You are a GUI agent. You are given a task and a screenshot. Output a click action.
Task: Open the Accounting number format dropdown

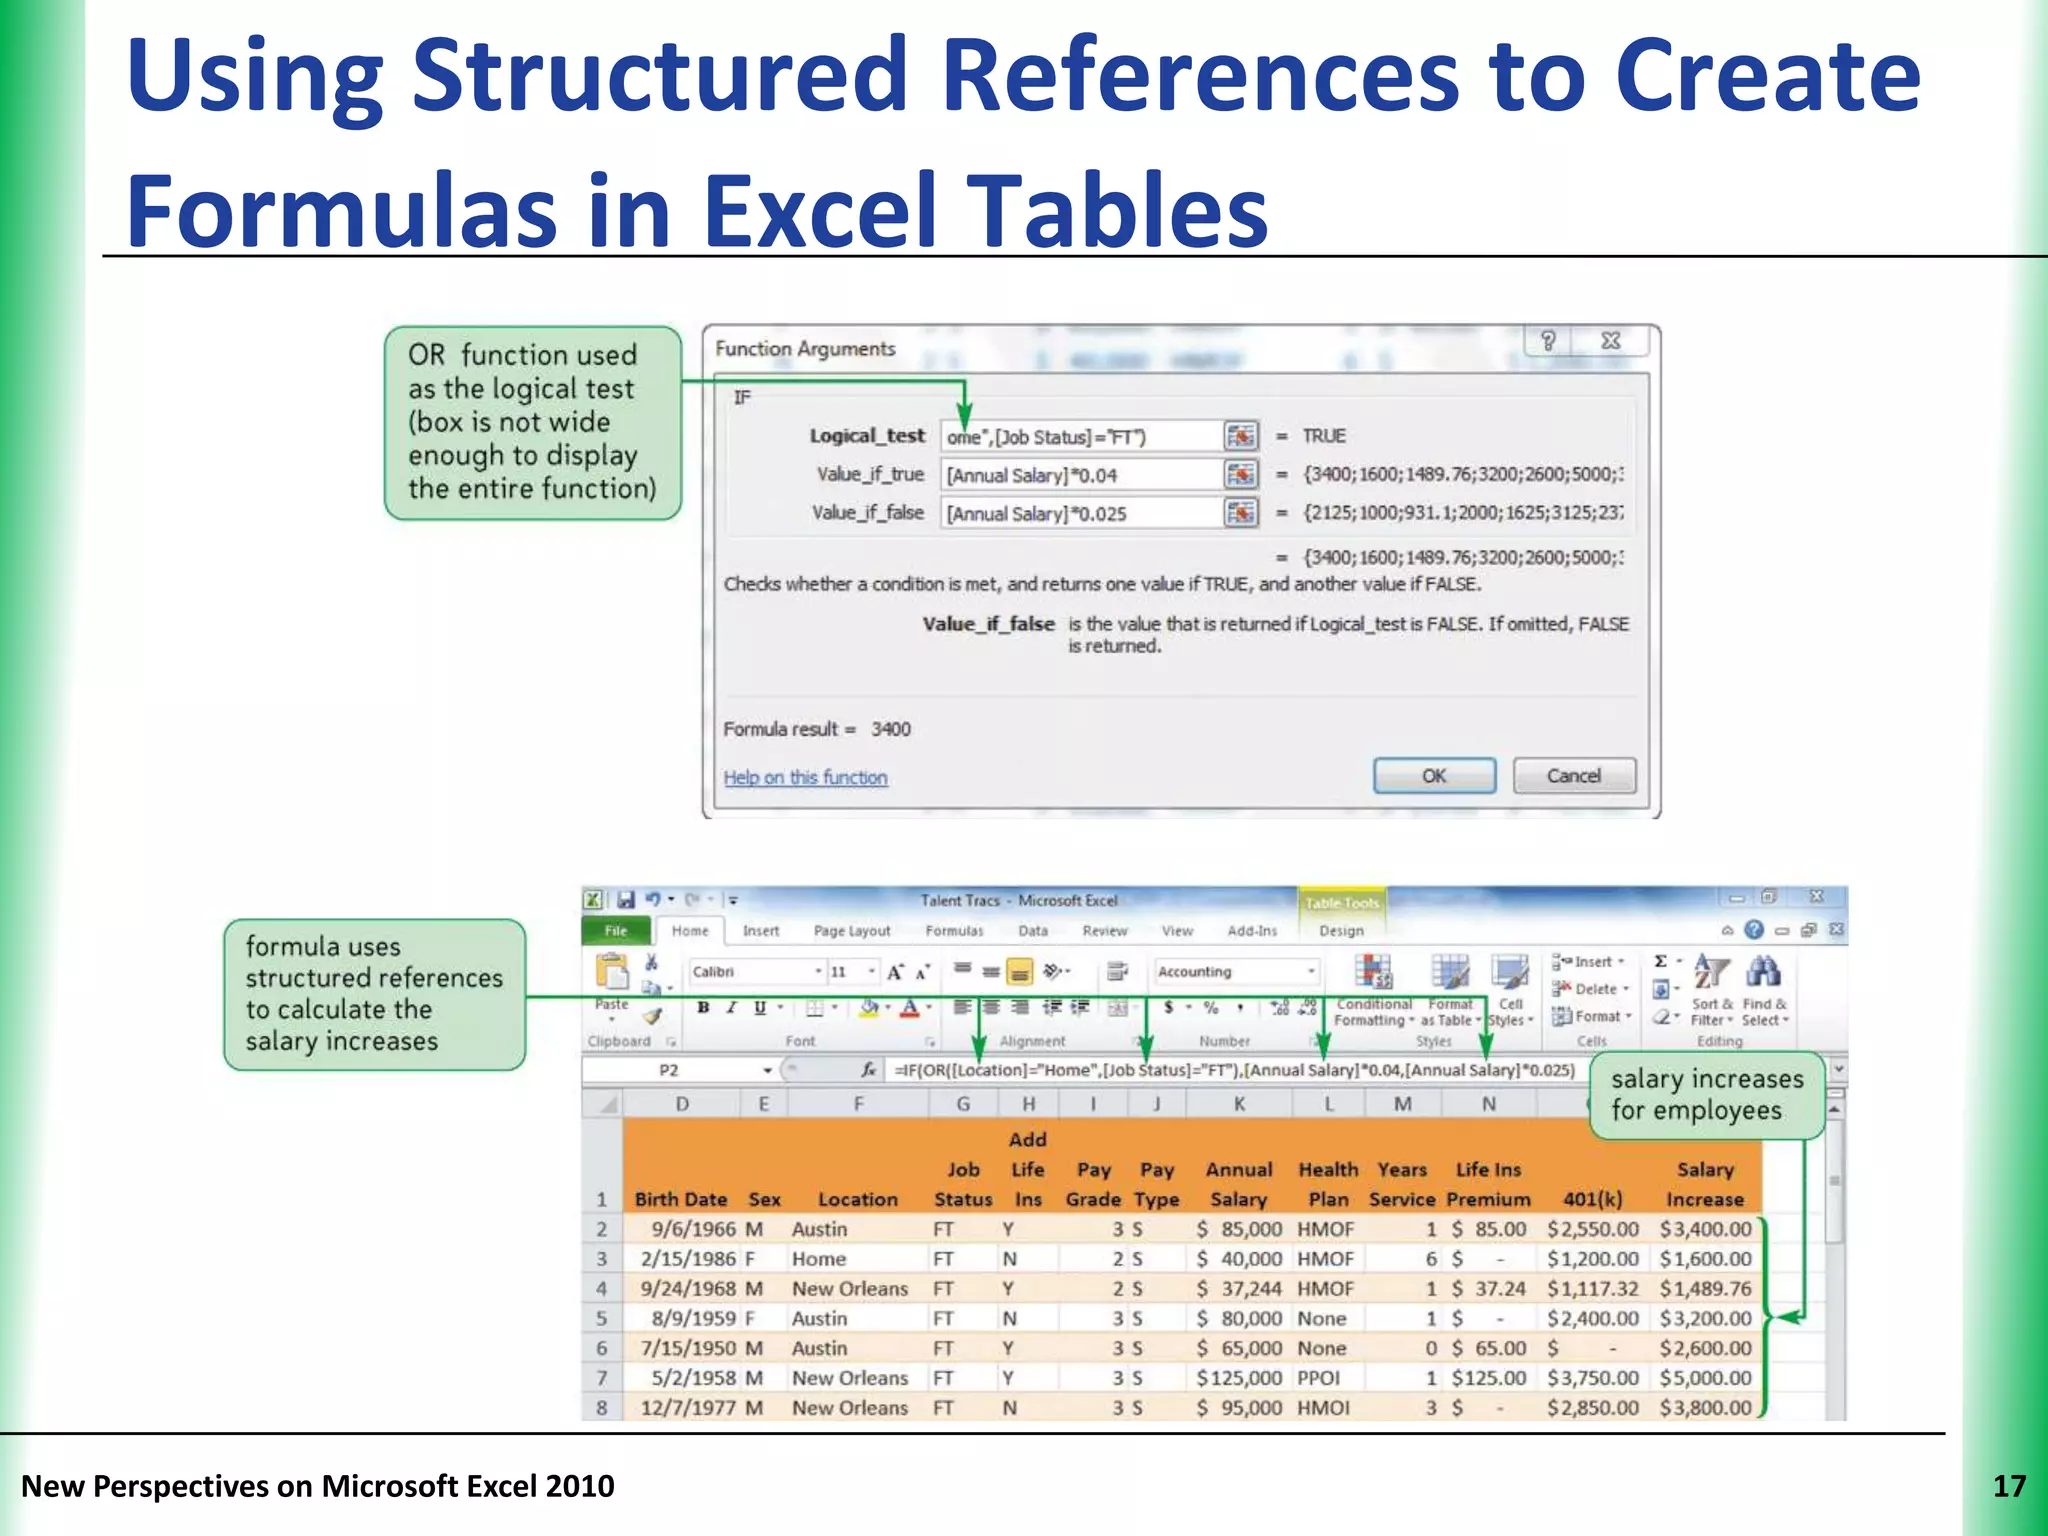pos(1311,971)
